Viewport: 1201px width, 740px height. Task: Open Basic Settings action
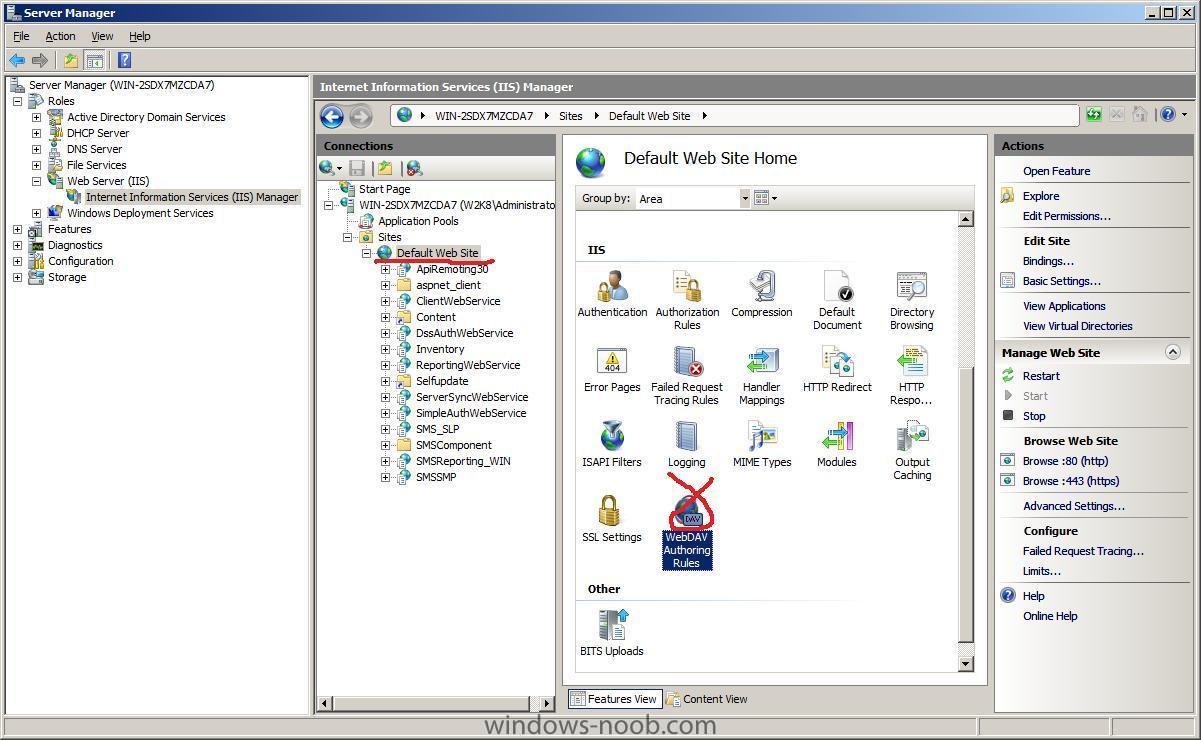tap(1061, 281)
